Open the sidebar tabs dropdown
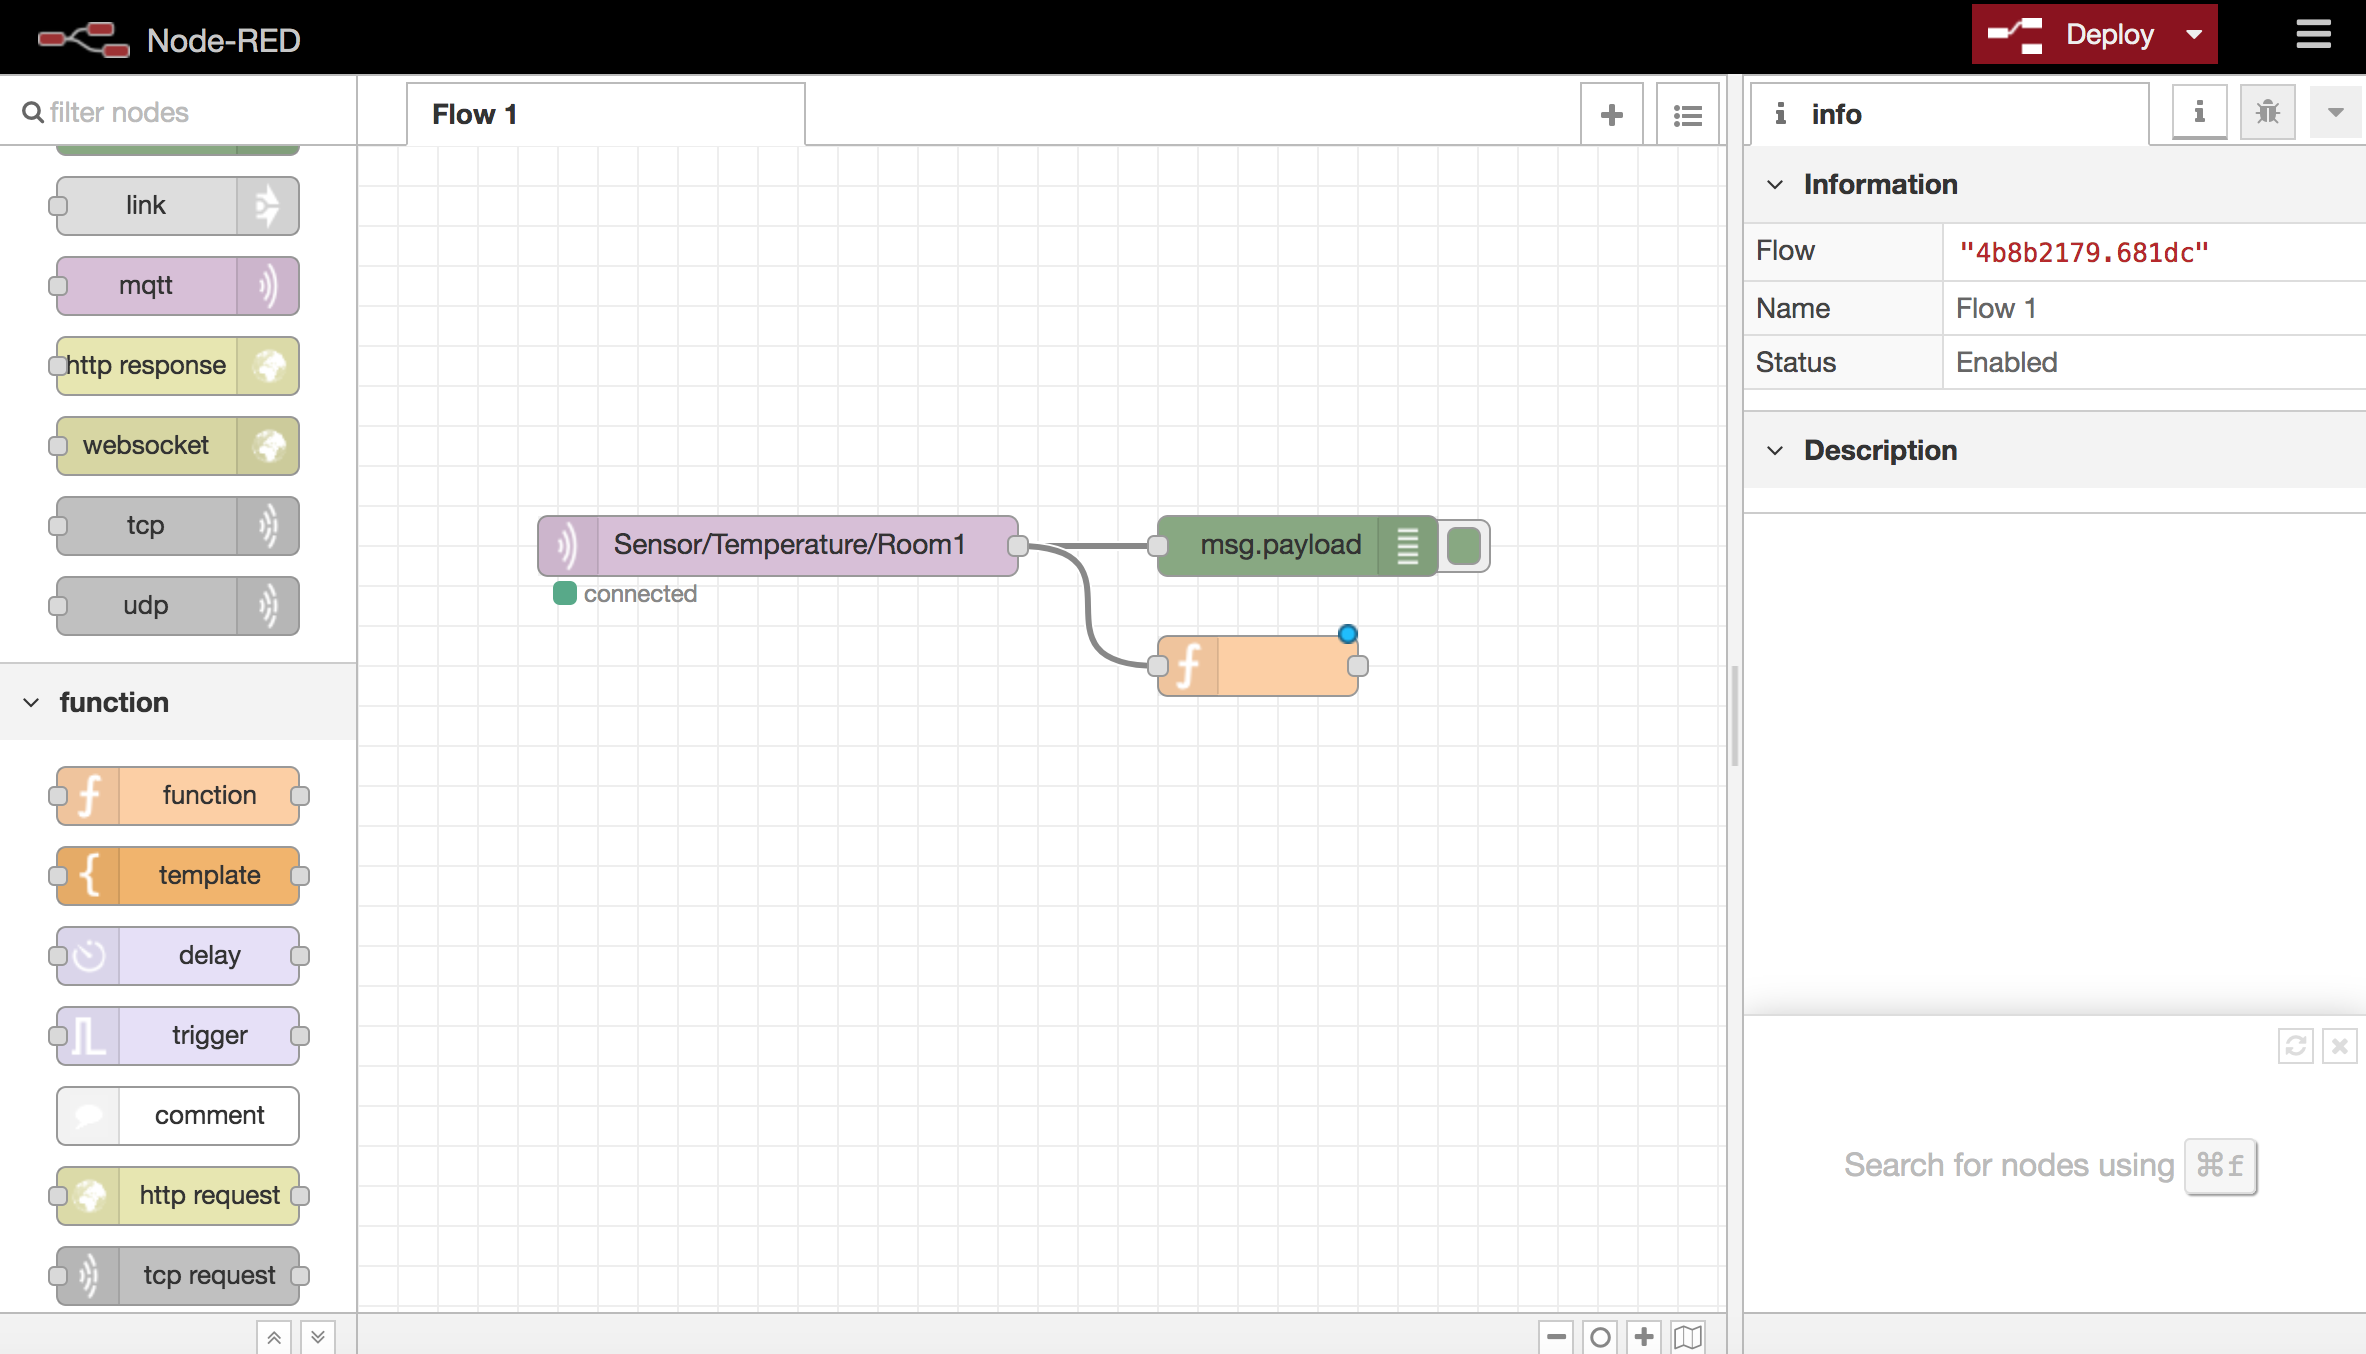This screenshot has width=2366, height=1354. click(x=2335, y=112)
